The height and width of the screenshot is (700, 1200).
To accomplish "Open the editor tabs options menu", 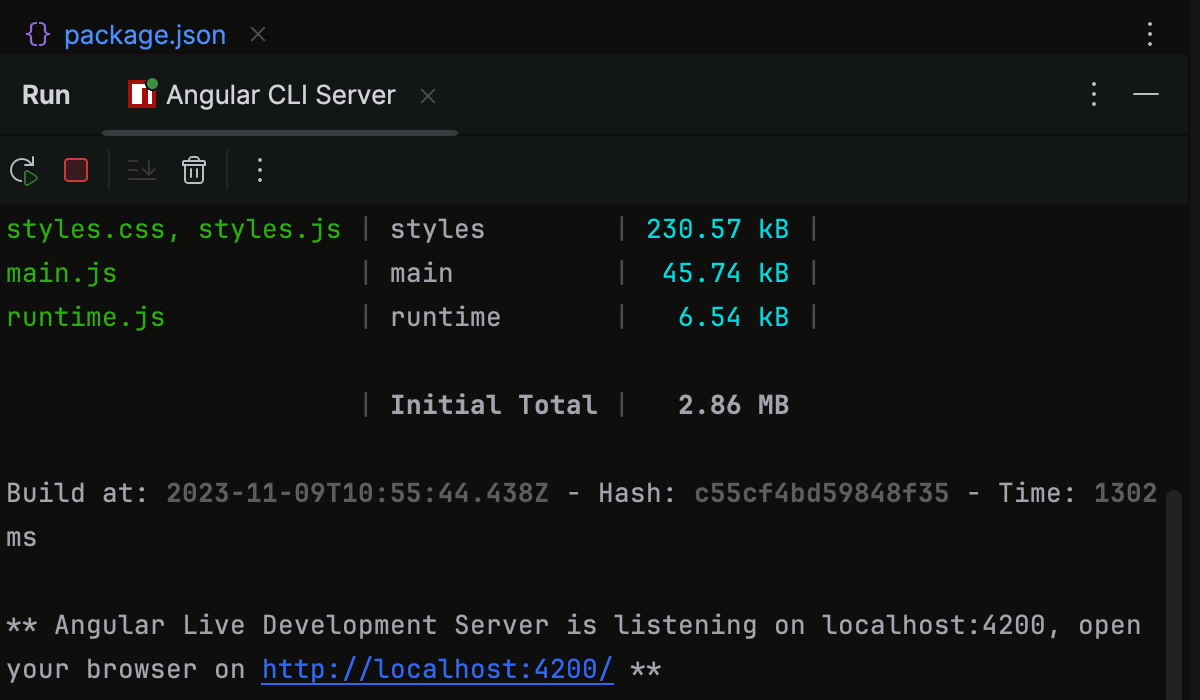I will coord(1148,33).
